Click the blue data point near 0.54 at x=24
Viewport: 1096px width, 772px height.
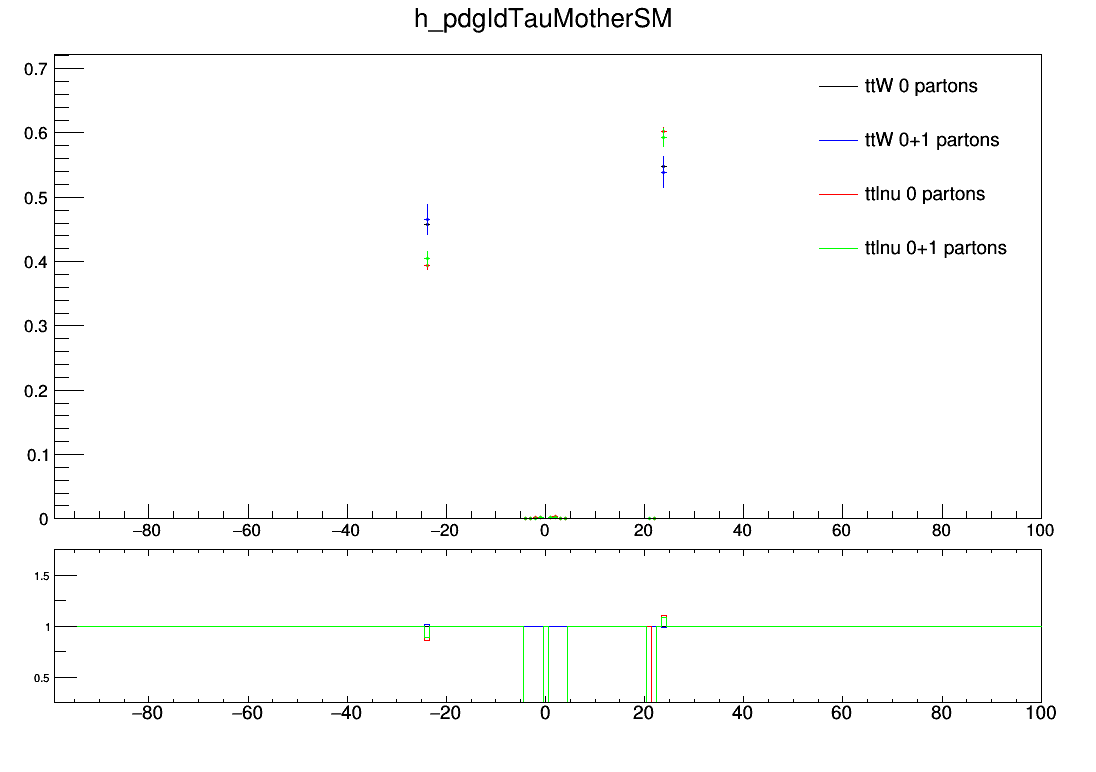click(x=663, y=172)
